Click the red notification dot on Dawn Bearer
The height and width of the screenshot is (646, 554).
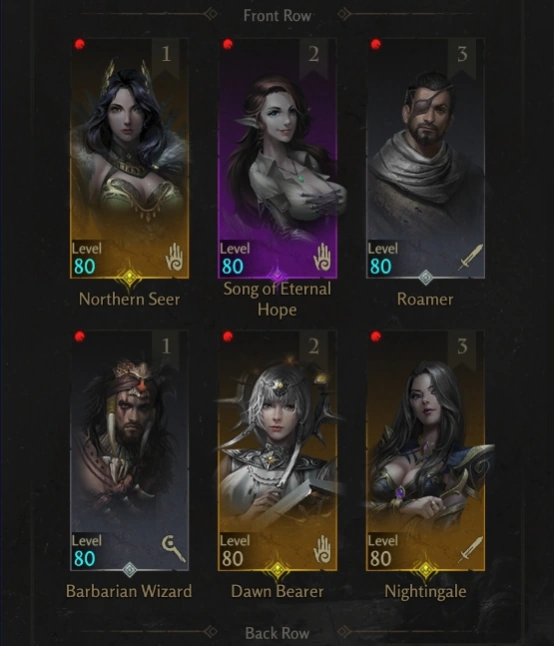coord(228,337)
